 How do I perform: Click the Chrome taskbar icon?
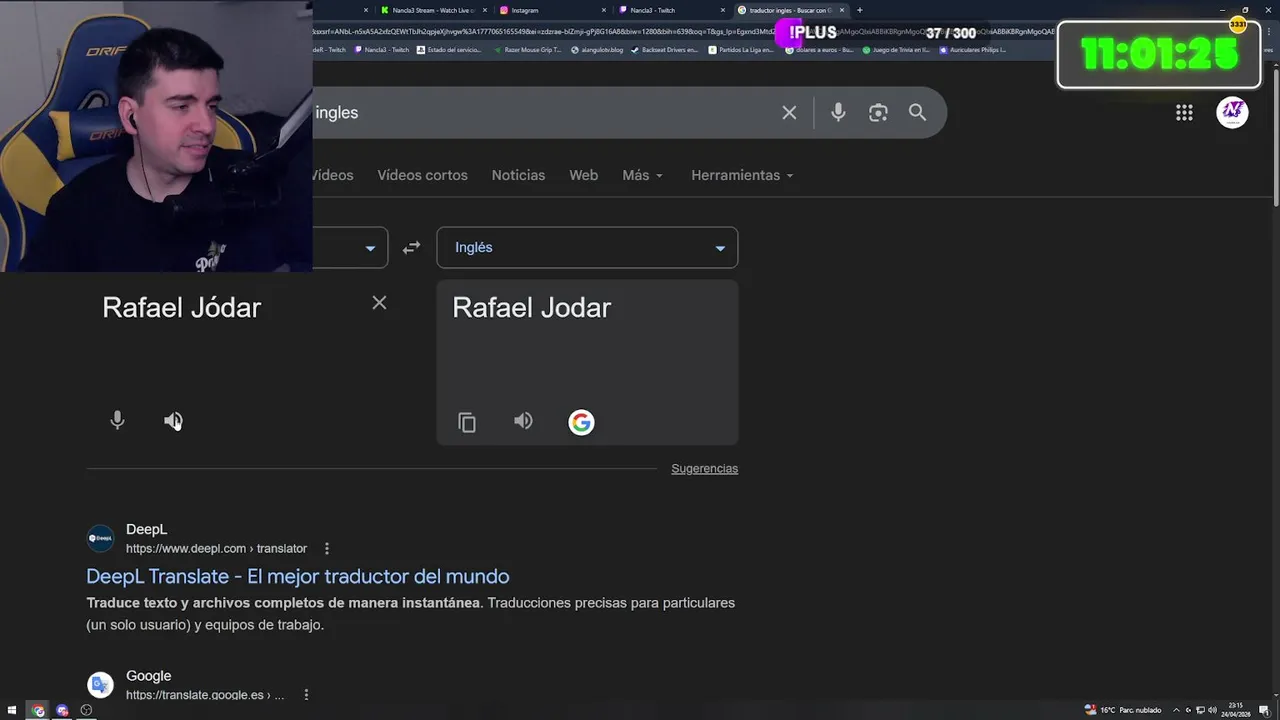[38, 710]
